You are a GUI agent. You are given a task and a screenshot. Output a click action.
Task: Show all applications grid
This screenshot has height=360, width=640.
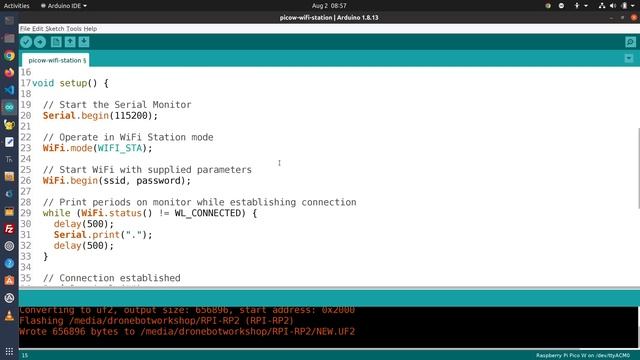coord(9,351)
